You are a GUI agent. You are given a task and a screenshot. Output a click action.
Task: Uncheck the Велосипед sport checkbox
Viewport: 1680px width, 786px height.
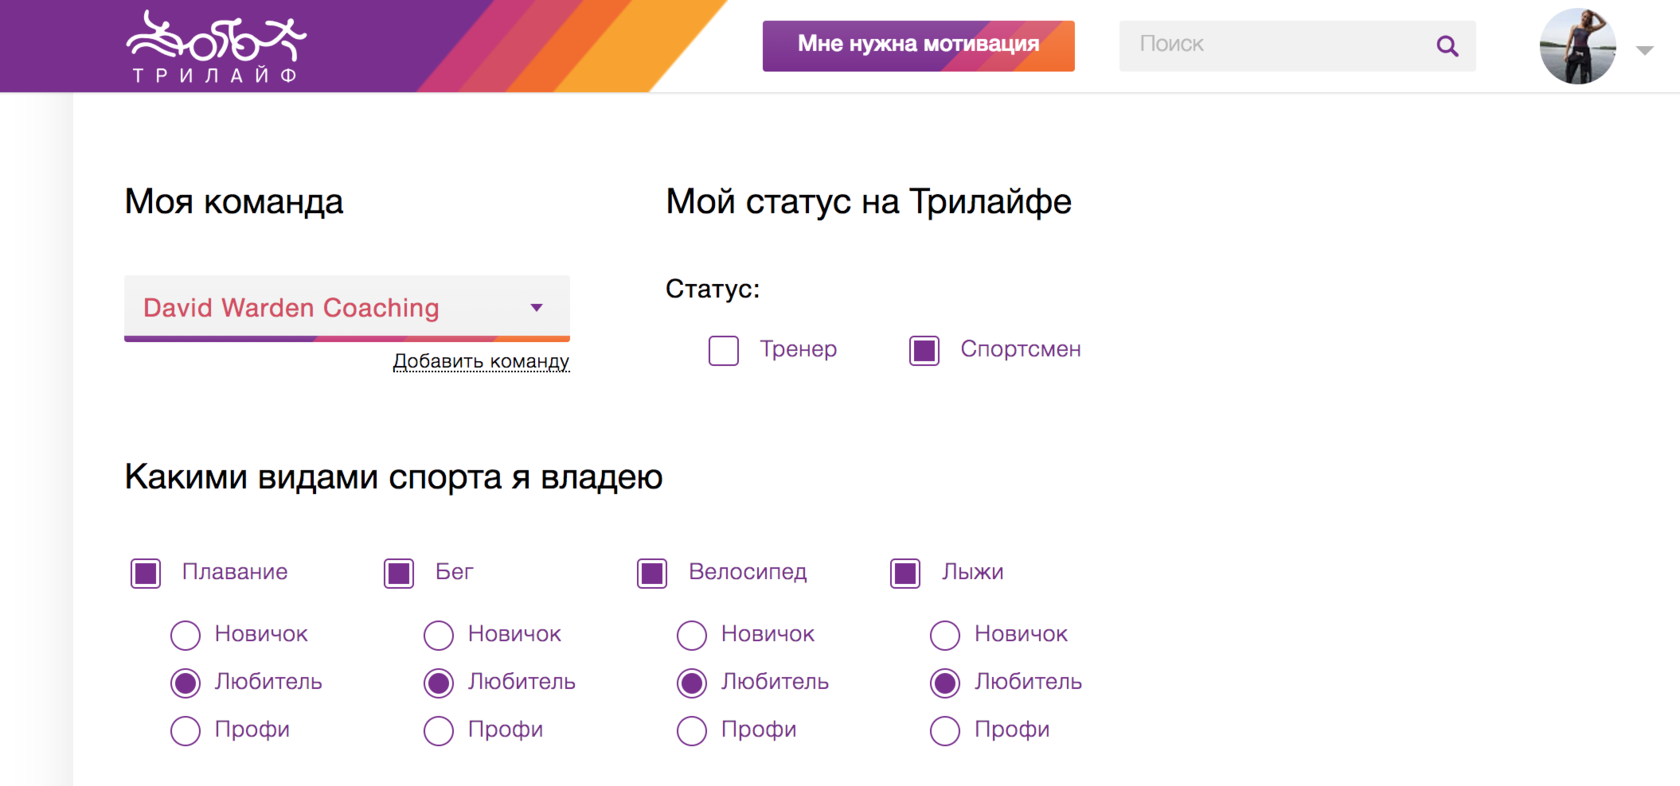[x=652, y=573]
